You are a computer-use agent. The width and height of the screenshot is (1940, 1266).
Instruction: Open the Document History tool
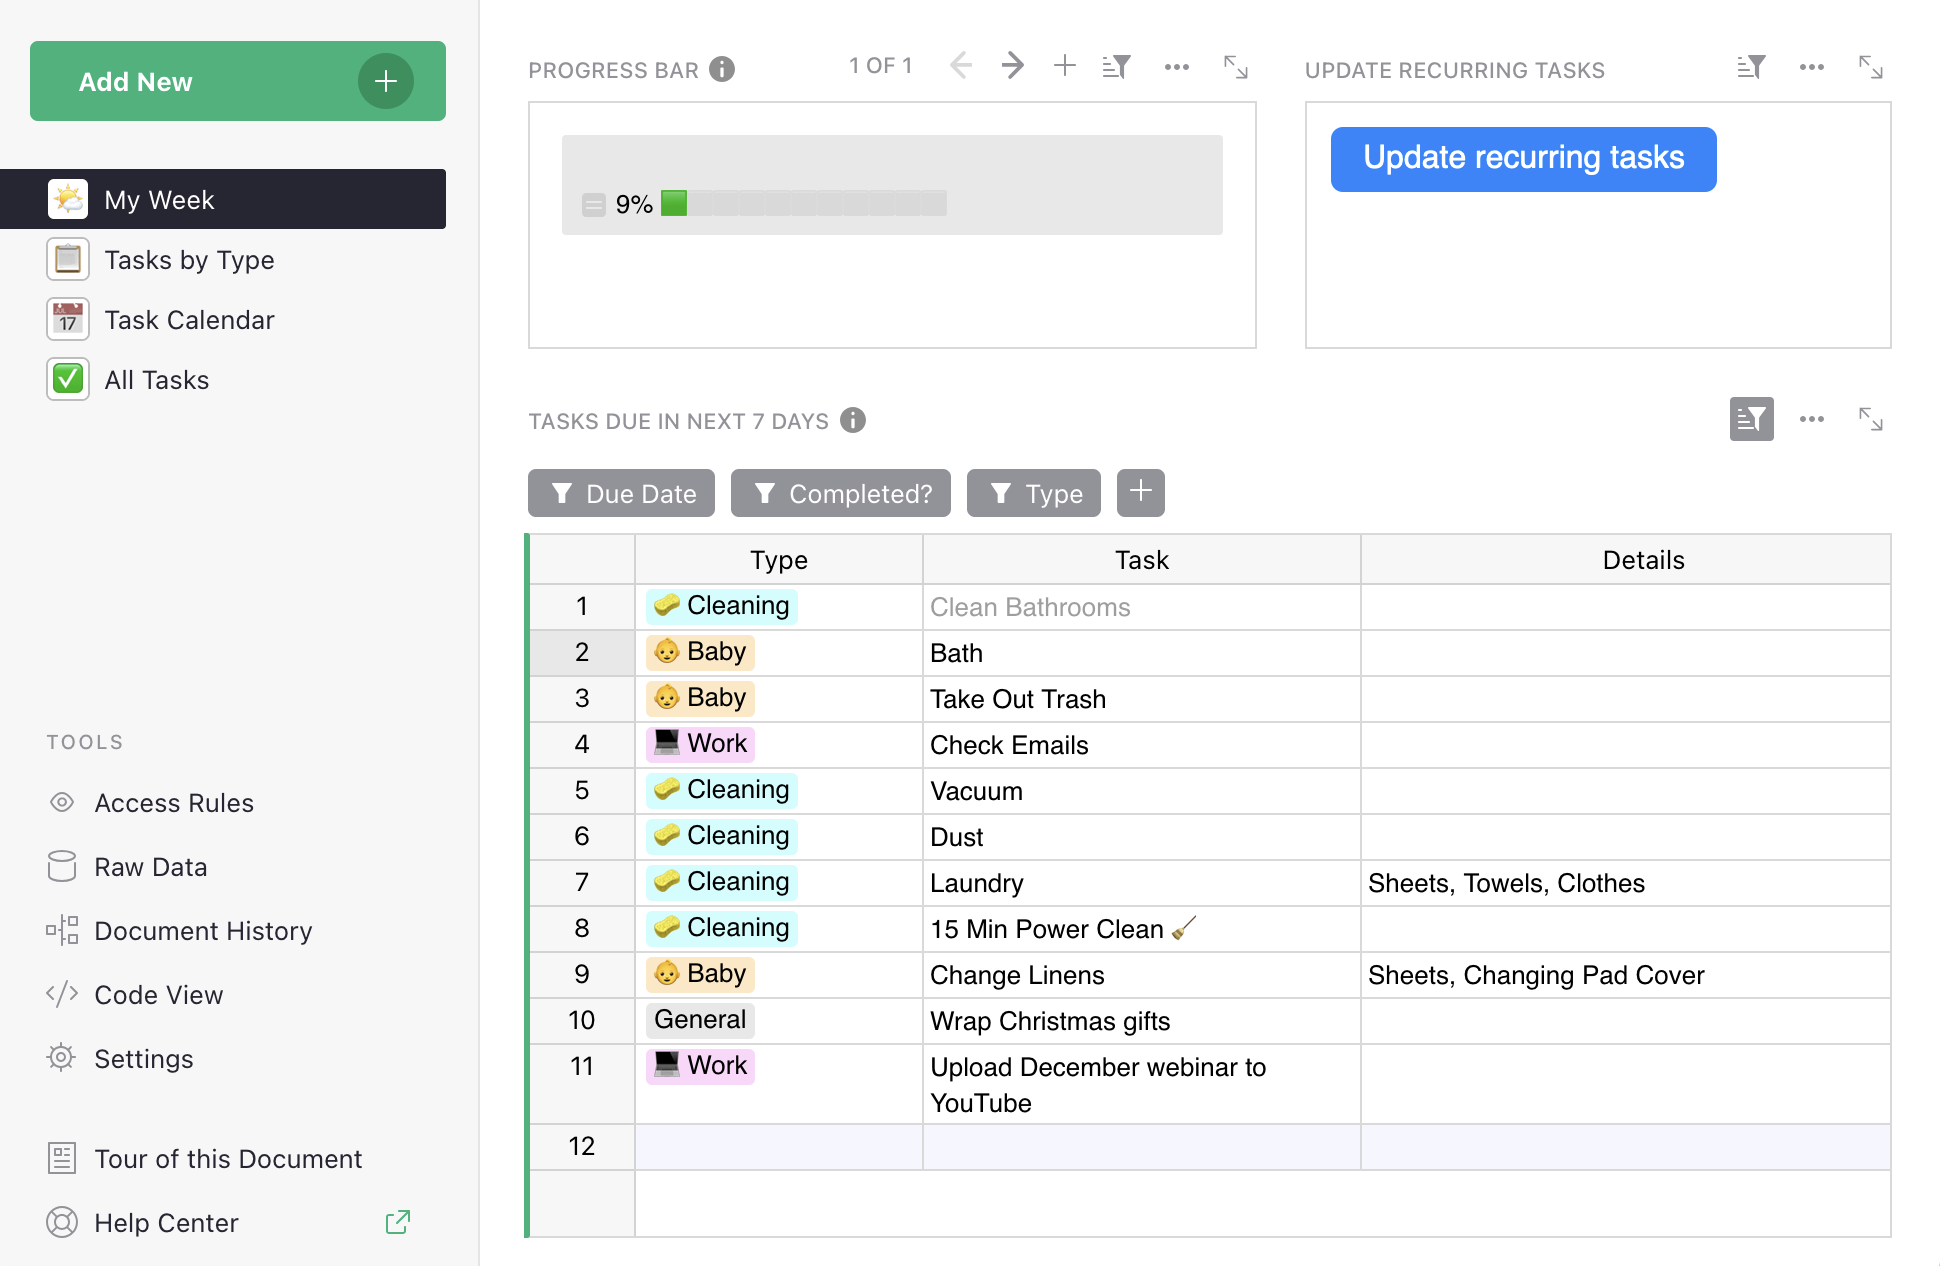tap(205, 929)
